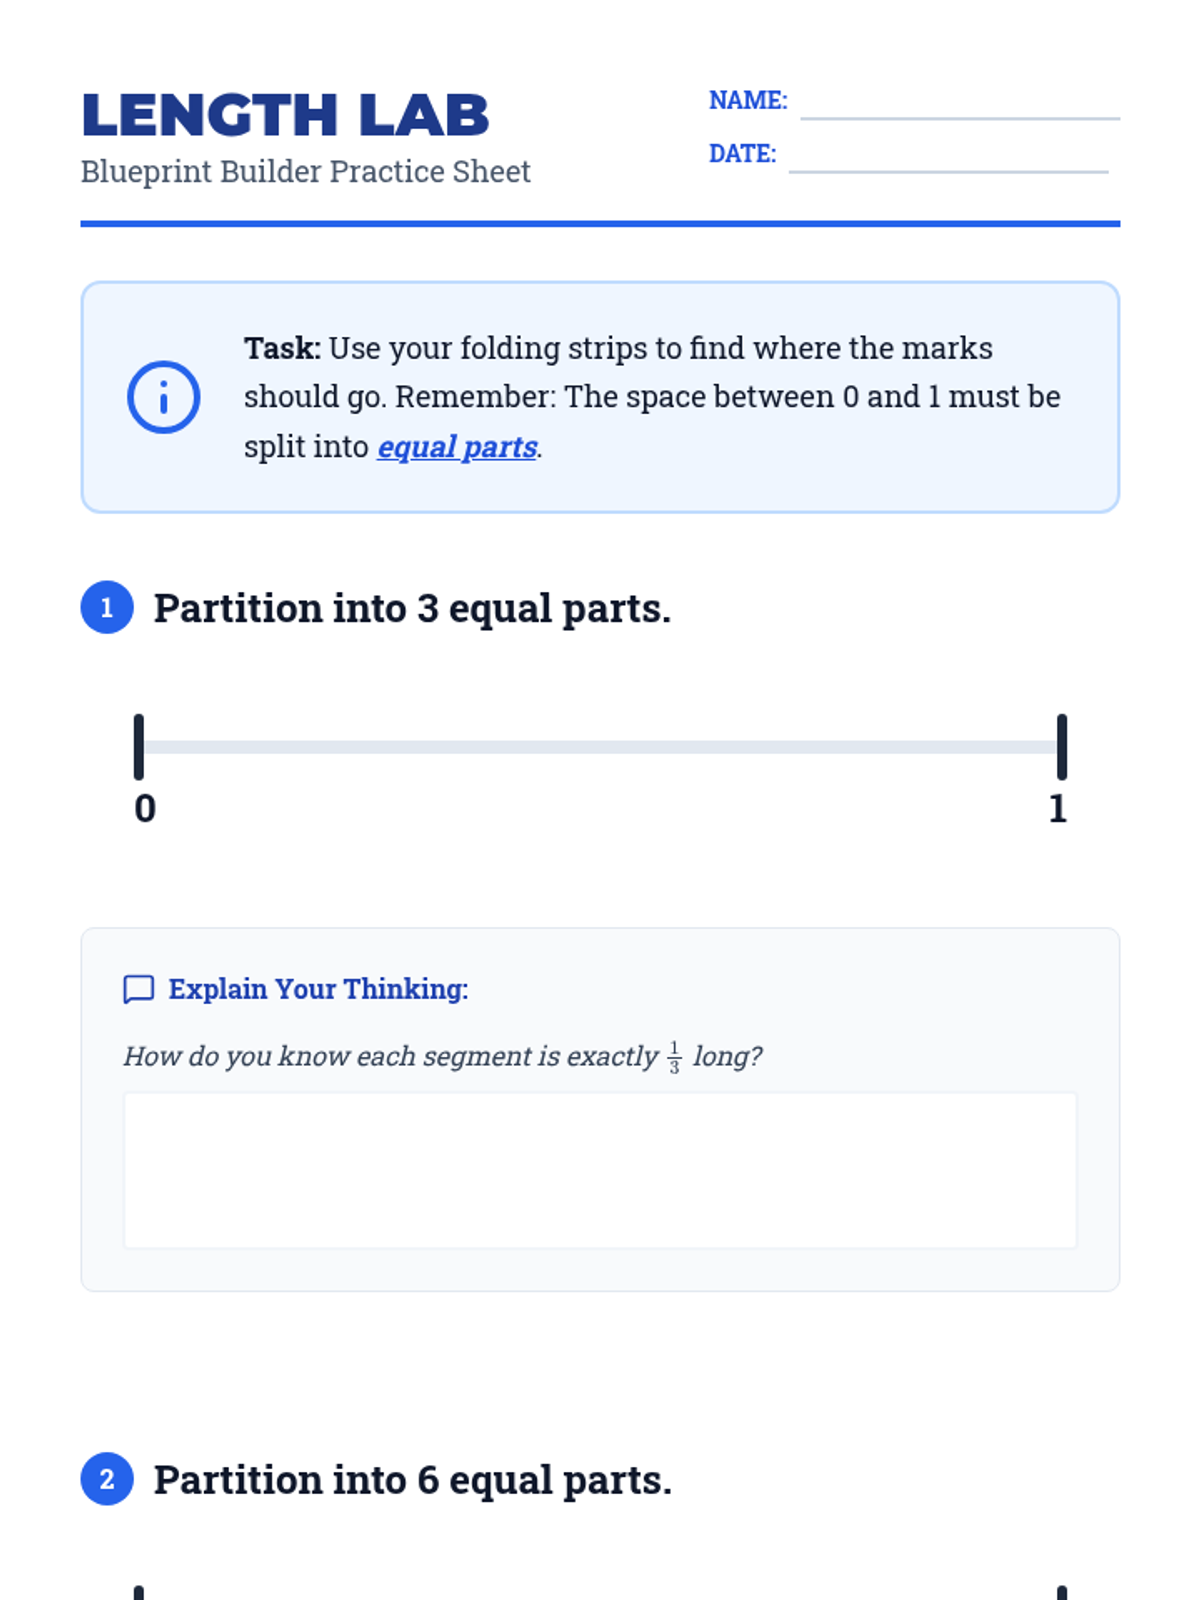Select the "Partition into 6 equal parts" heading
Screen dimensions: 1200x1600
412,1480
